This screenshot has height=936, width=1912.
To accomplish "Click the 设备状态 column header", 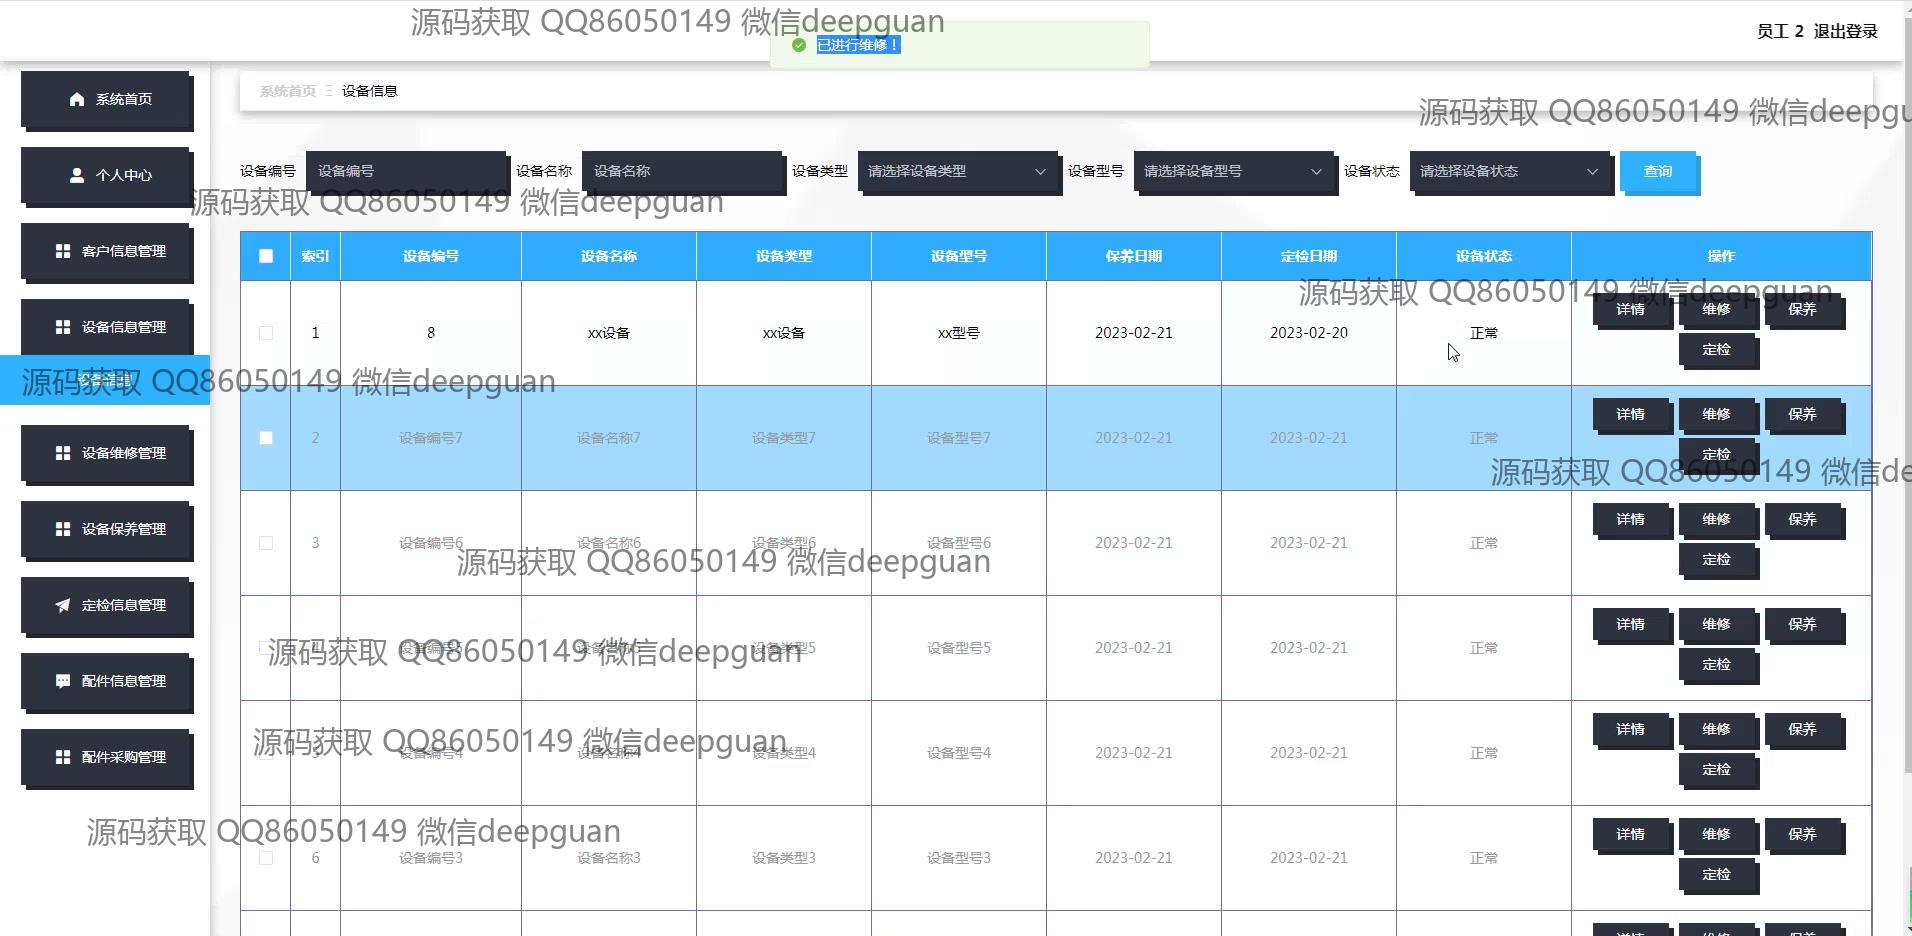I will (x=1484, y=256).
